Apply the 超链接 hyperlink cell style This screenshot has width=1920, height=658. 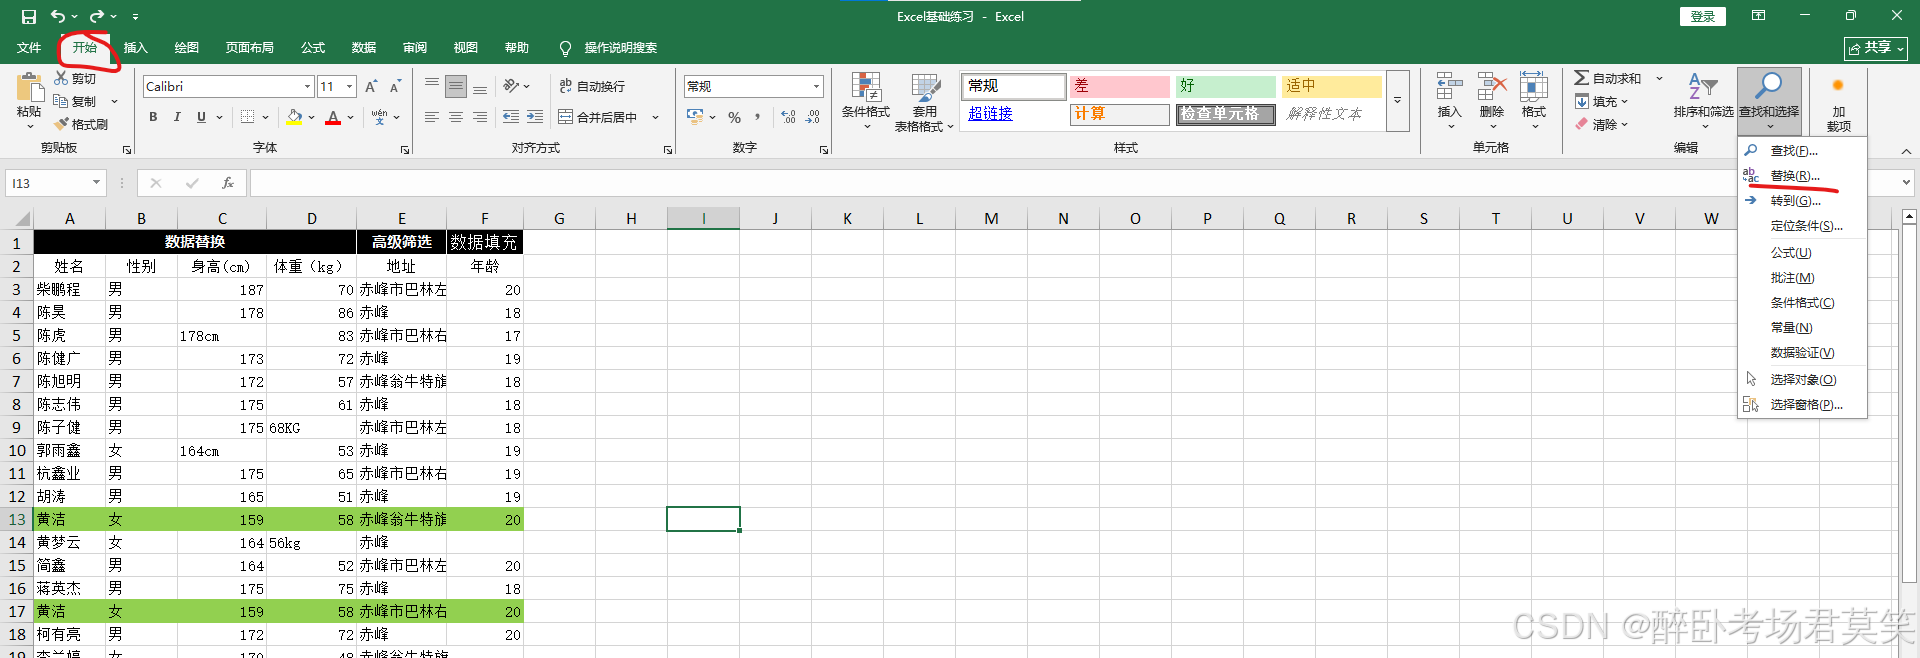1013,114
